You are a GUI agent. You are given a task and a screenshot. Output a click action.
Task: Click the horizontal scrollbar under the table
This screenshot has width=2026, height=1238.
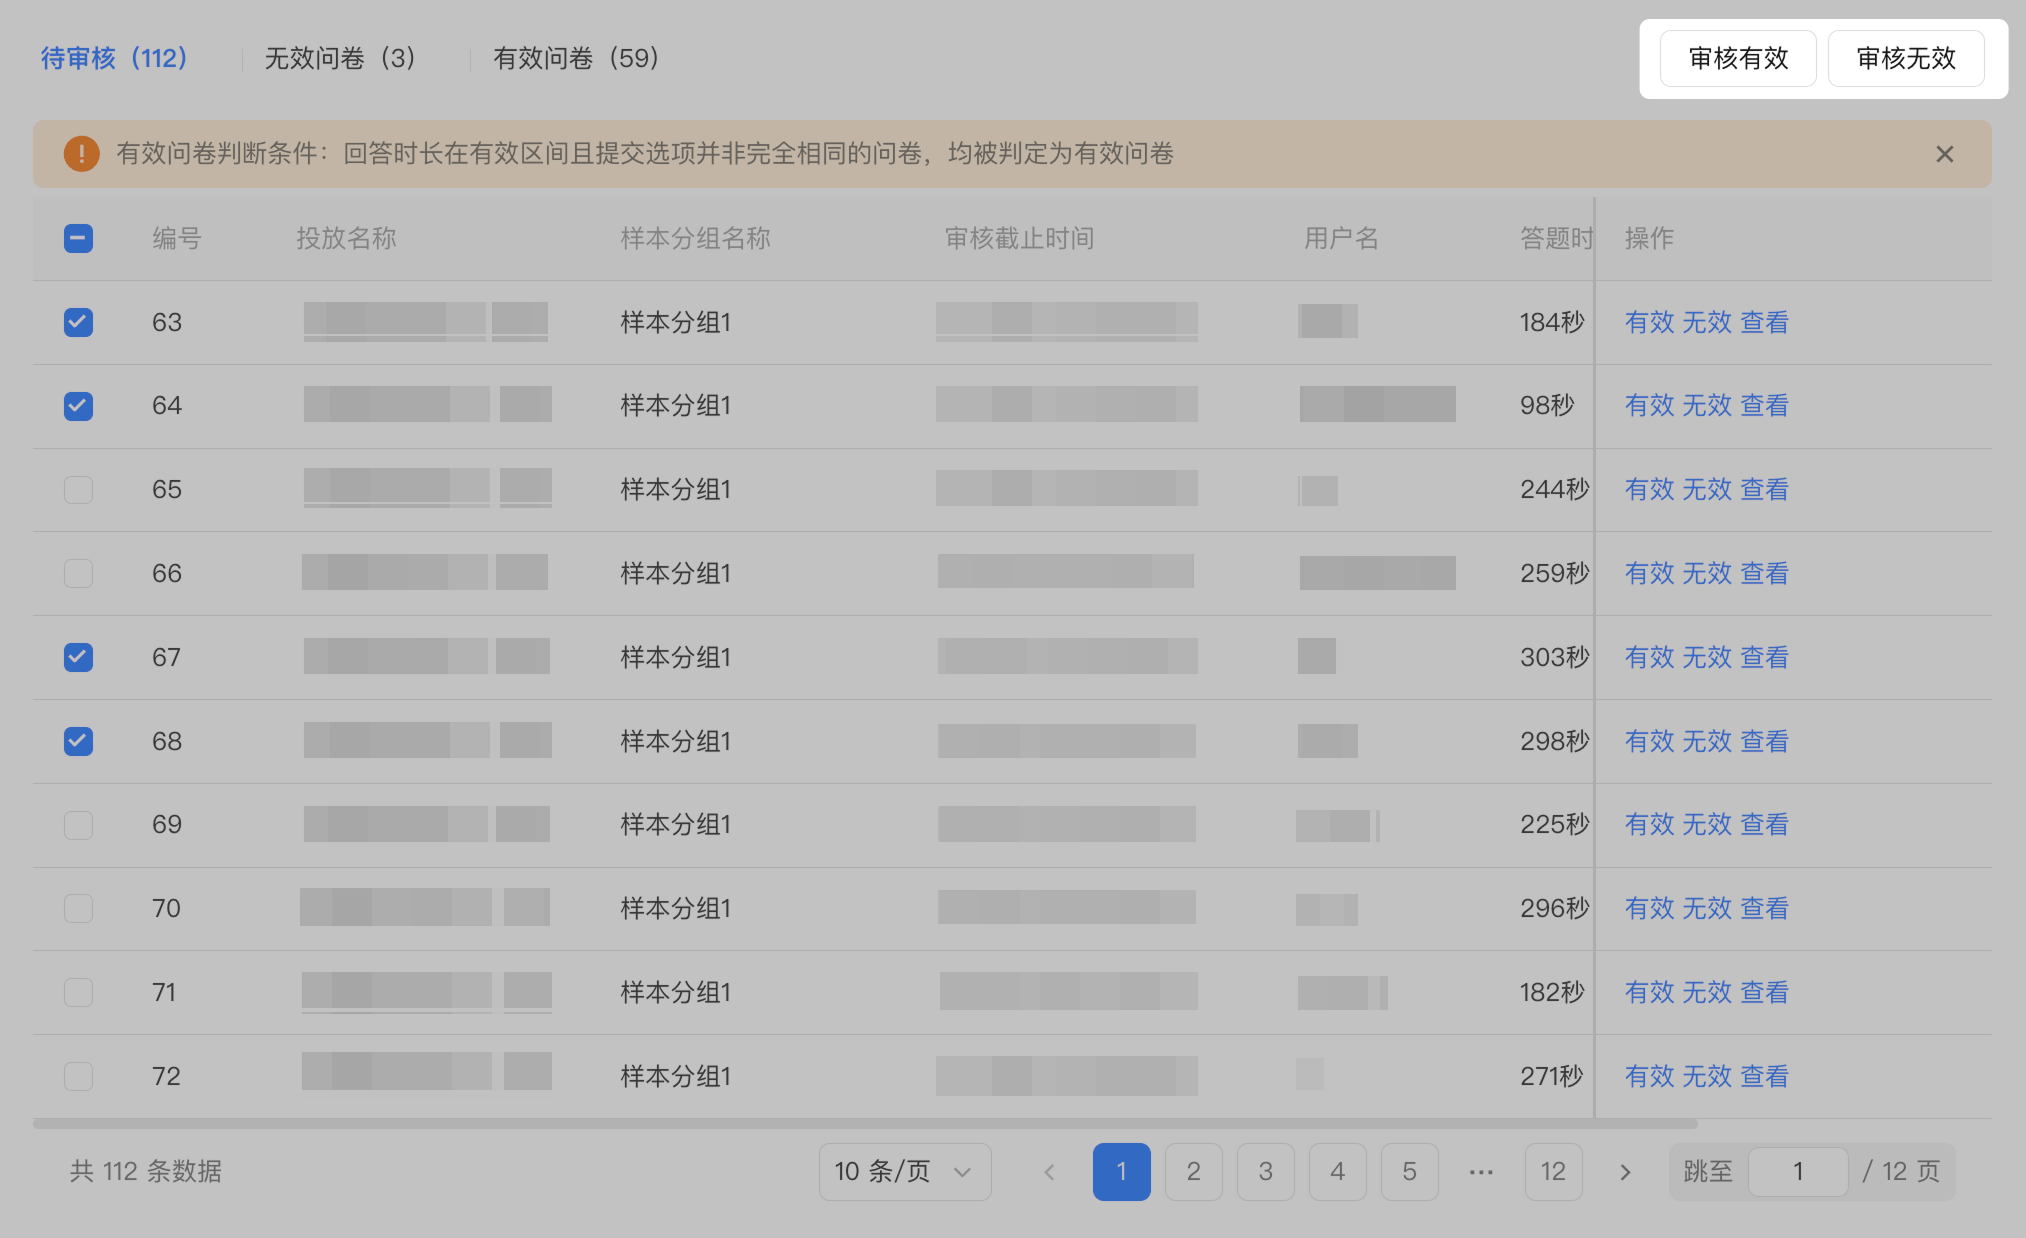[865, 1123]
